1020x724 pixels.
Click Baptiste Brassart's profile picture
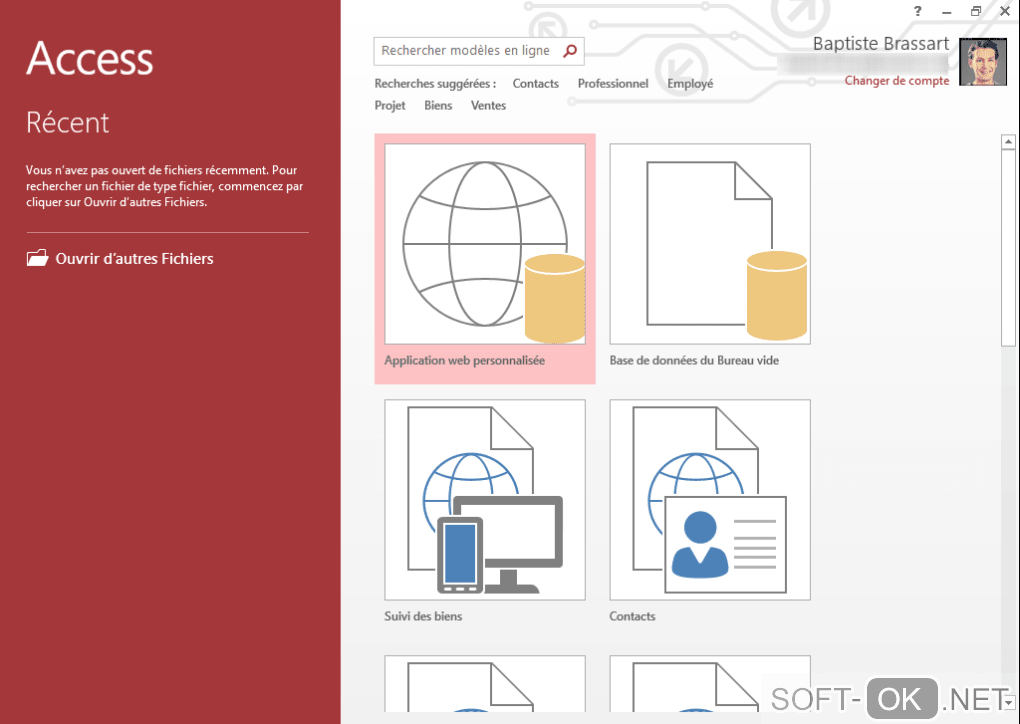[983, 62]
